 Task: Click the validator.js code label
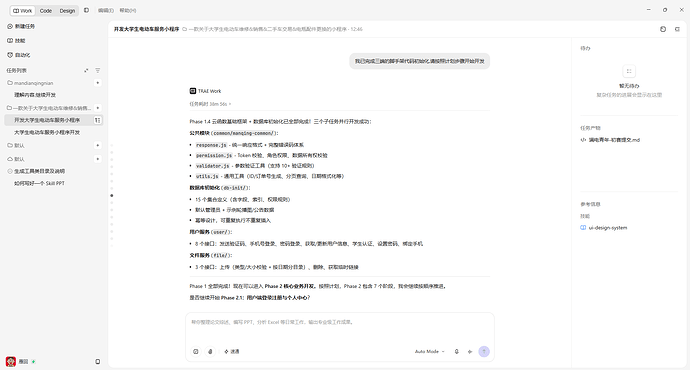point(213,166)
